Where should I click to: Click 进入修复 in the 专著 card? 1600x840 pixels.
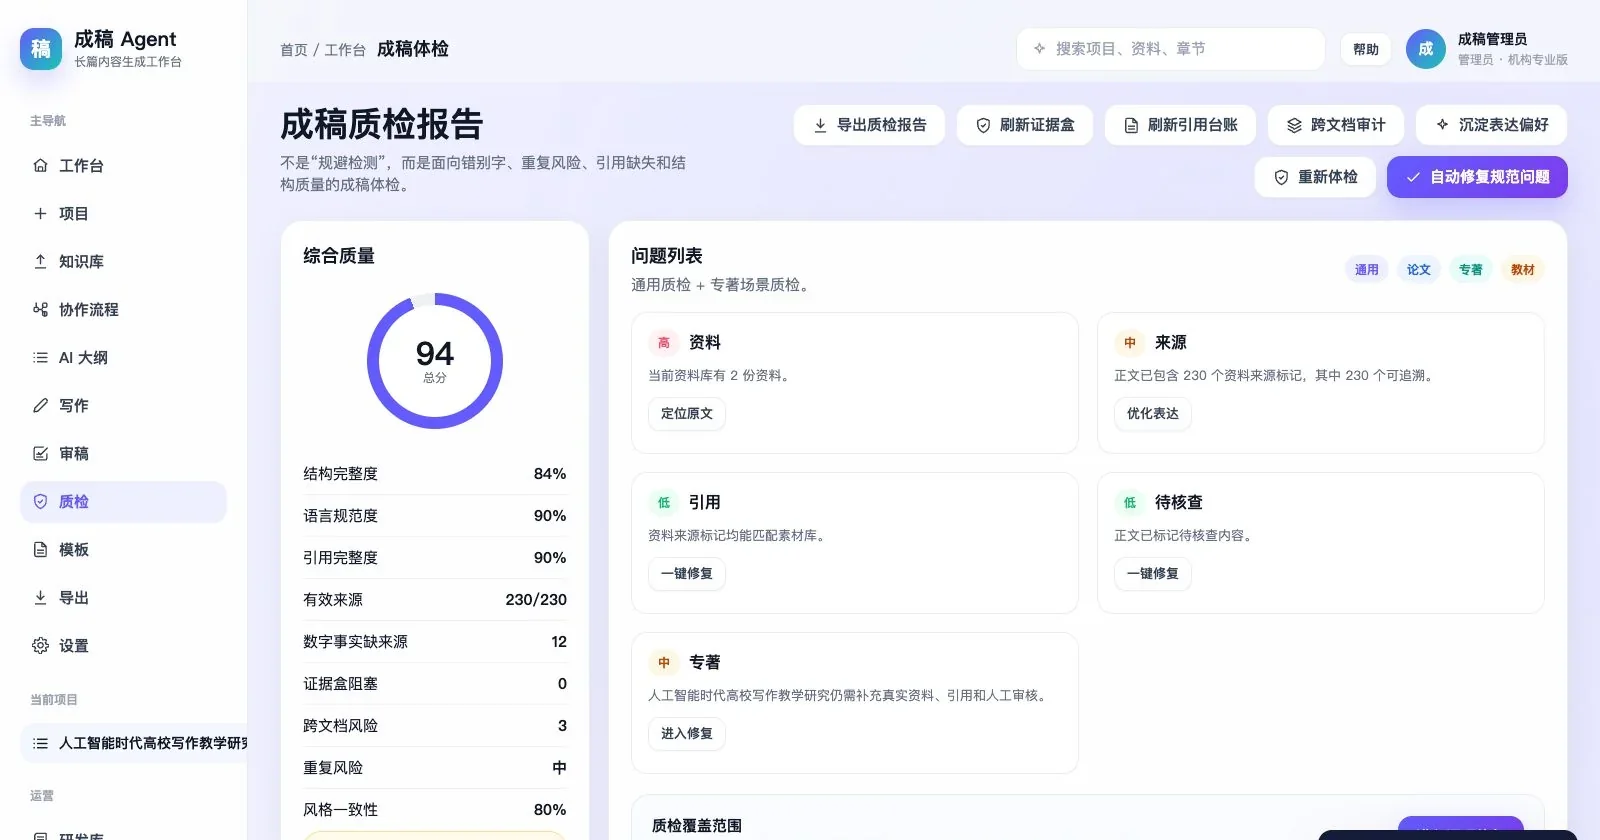point(687,733)
